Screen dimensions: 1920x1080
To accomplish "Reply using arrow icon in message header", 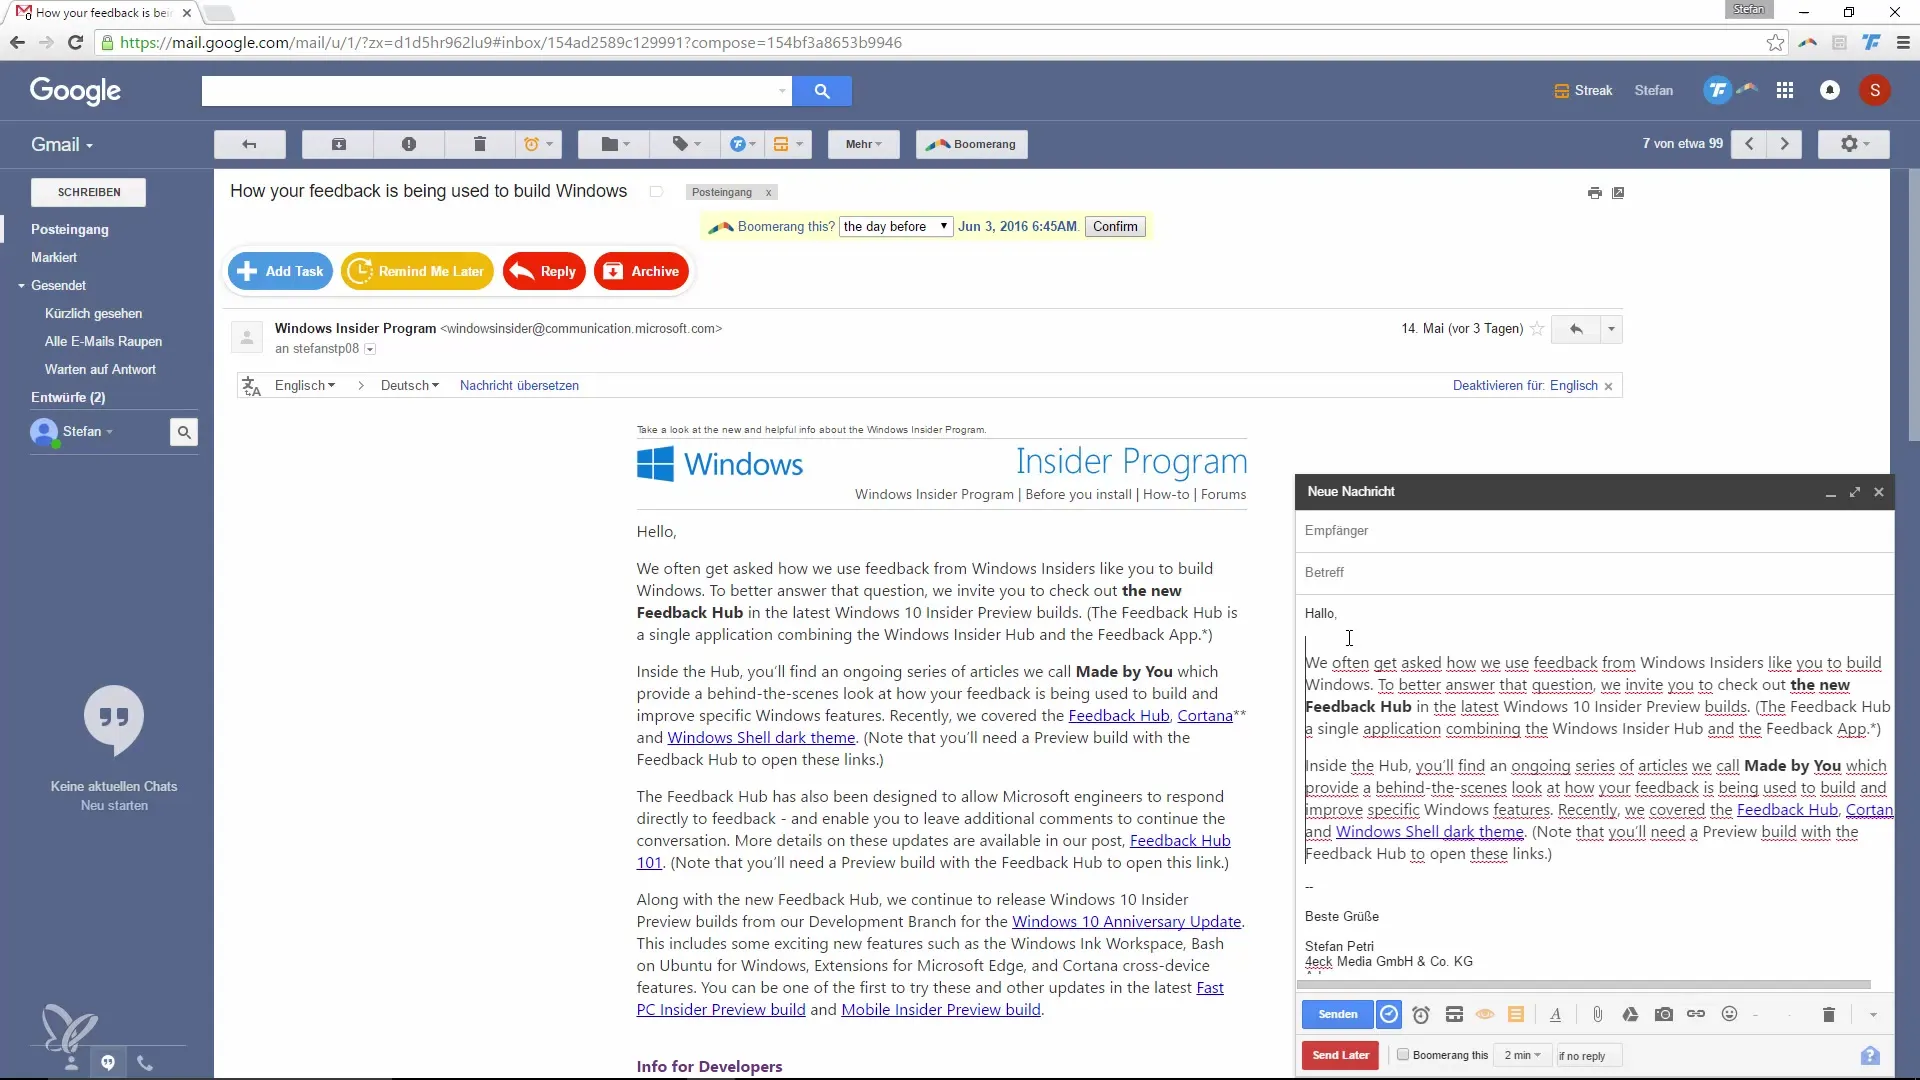I will tap(1576, 329).
